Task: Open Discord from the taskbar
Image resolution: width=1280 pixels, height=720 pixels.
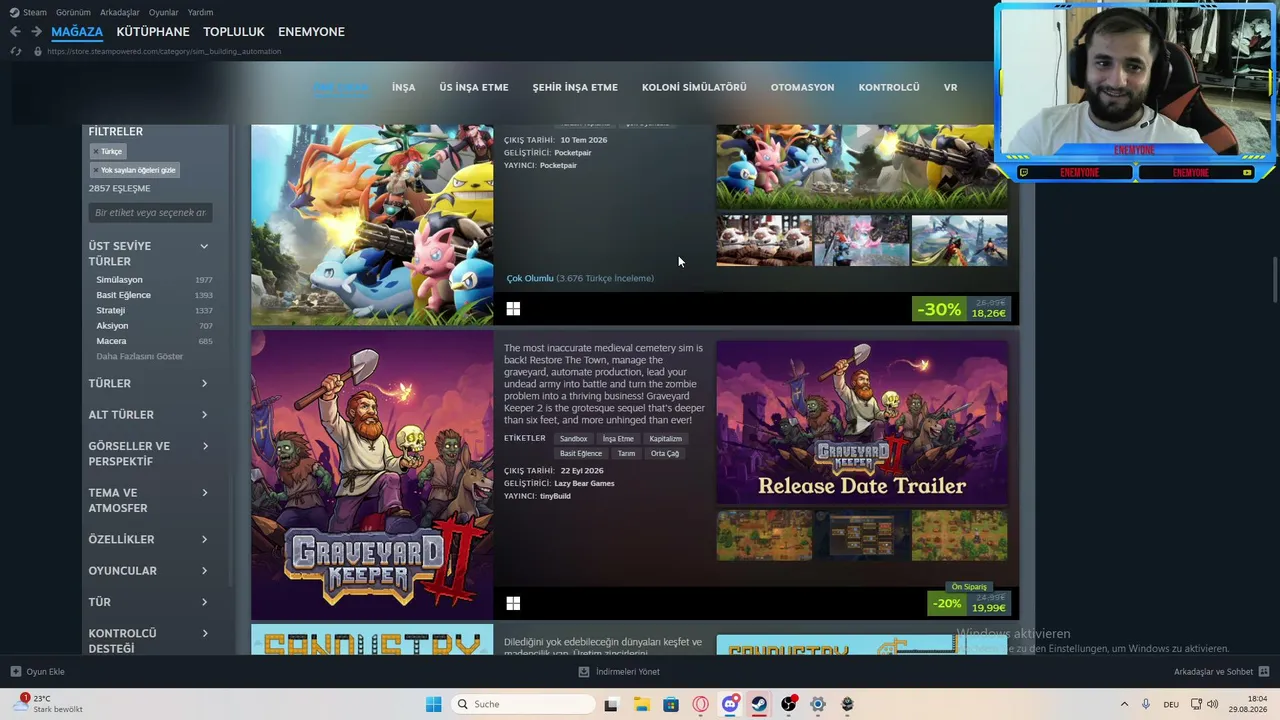Action: (x=730, y=704)
